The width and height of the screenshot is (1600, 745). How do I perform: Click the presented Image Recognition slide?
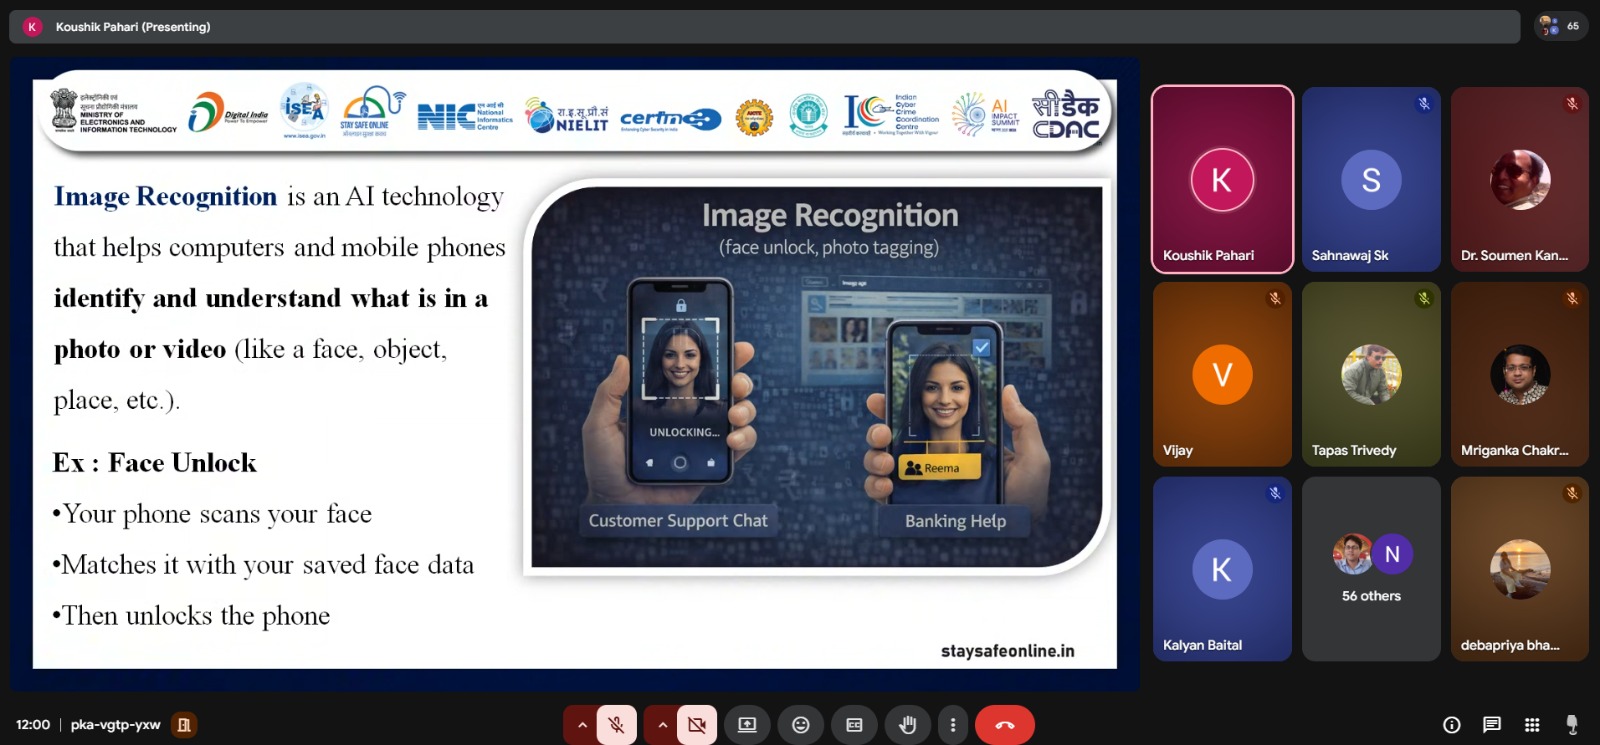[x=574, y=370]
